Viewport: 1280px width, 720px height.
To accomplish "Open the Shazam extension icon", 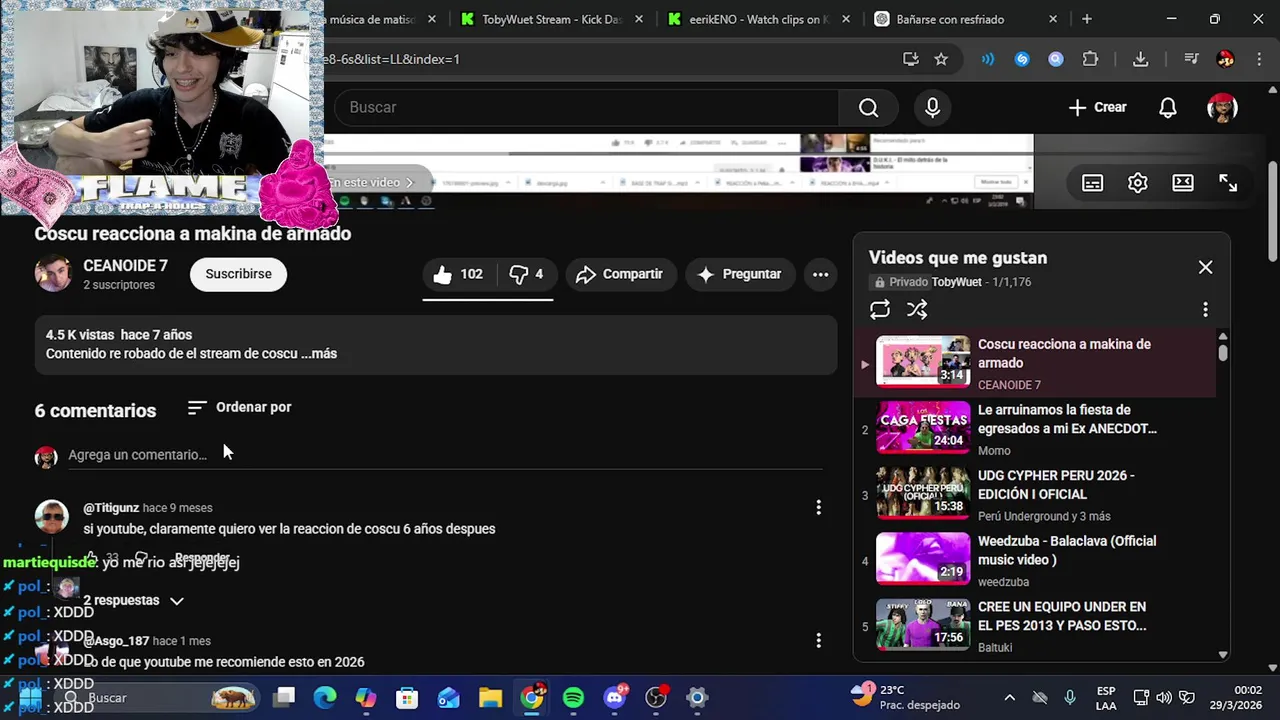I will coord(1022,59).
